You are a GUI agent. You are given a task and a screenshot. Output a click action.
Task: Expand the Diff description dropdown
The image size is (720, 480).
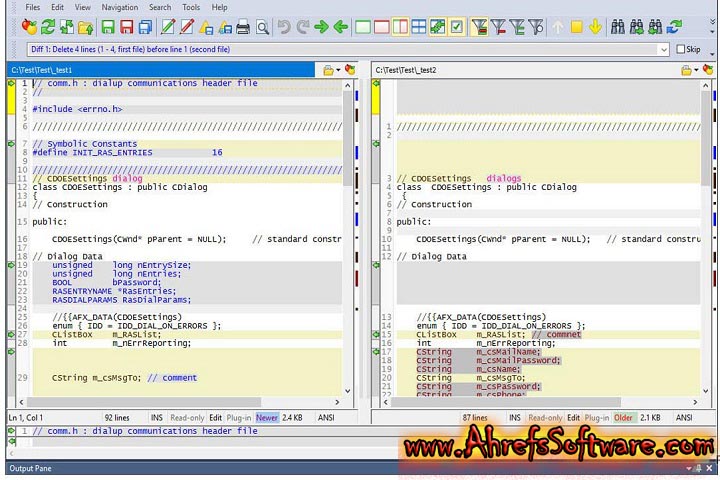tap(664, 49)
